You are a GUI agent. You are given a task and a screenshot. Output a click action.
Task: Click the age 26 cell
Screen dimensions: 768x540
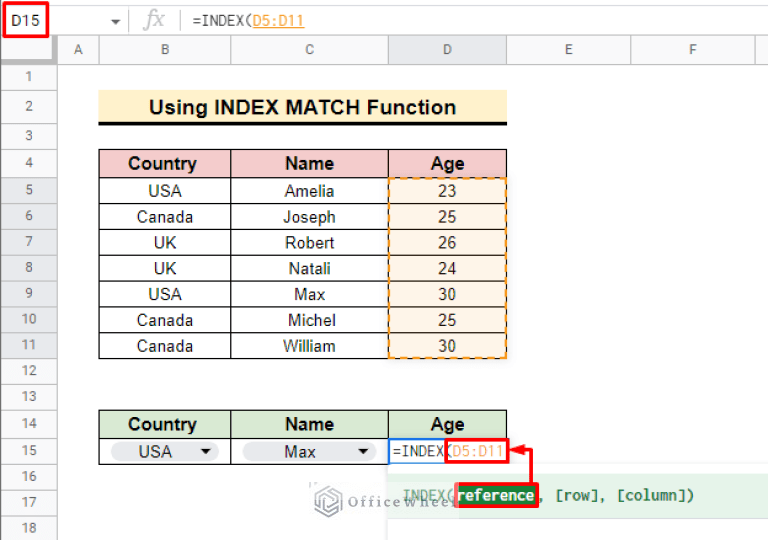[447, 243]
